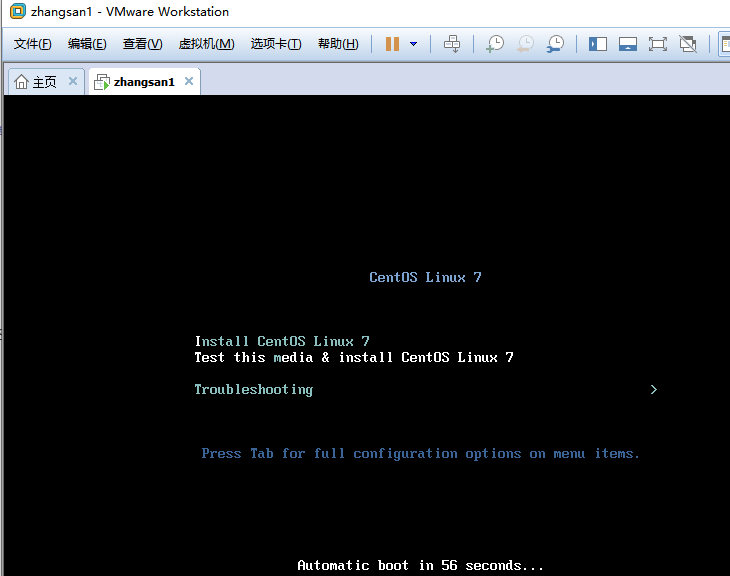
Task: Click the Press Tab configuration hint text
Action: click(420, 454)
